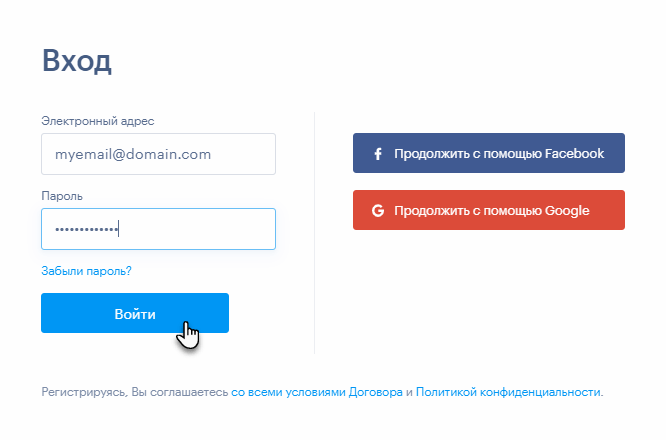Image resolution: width=666 pixels, height=440 pixels.
Task: Click the Пароль field label
Action: click(x=62, y=196)
